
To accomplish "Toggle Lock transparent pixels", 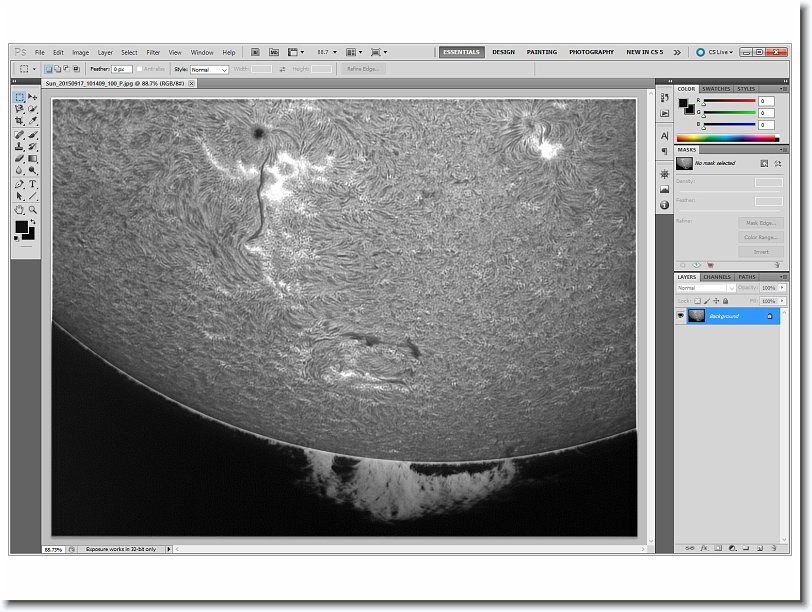I will click(698, 301).
